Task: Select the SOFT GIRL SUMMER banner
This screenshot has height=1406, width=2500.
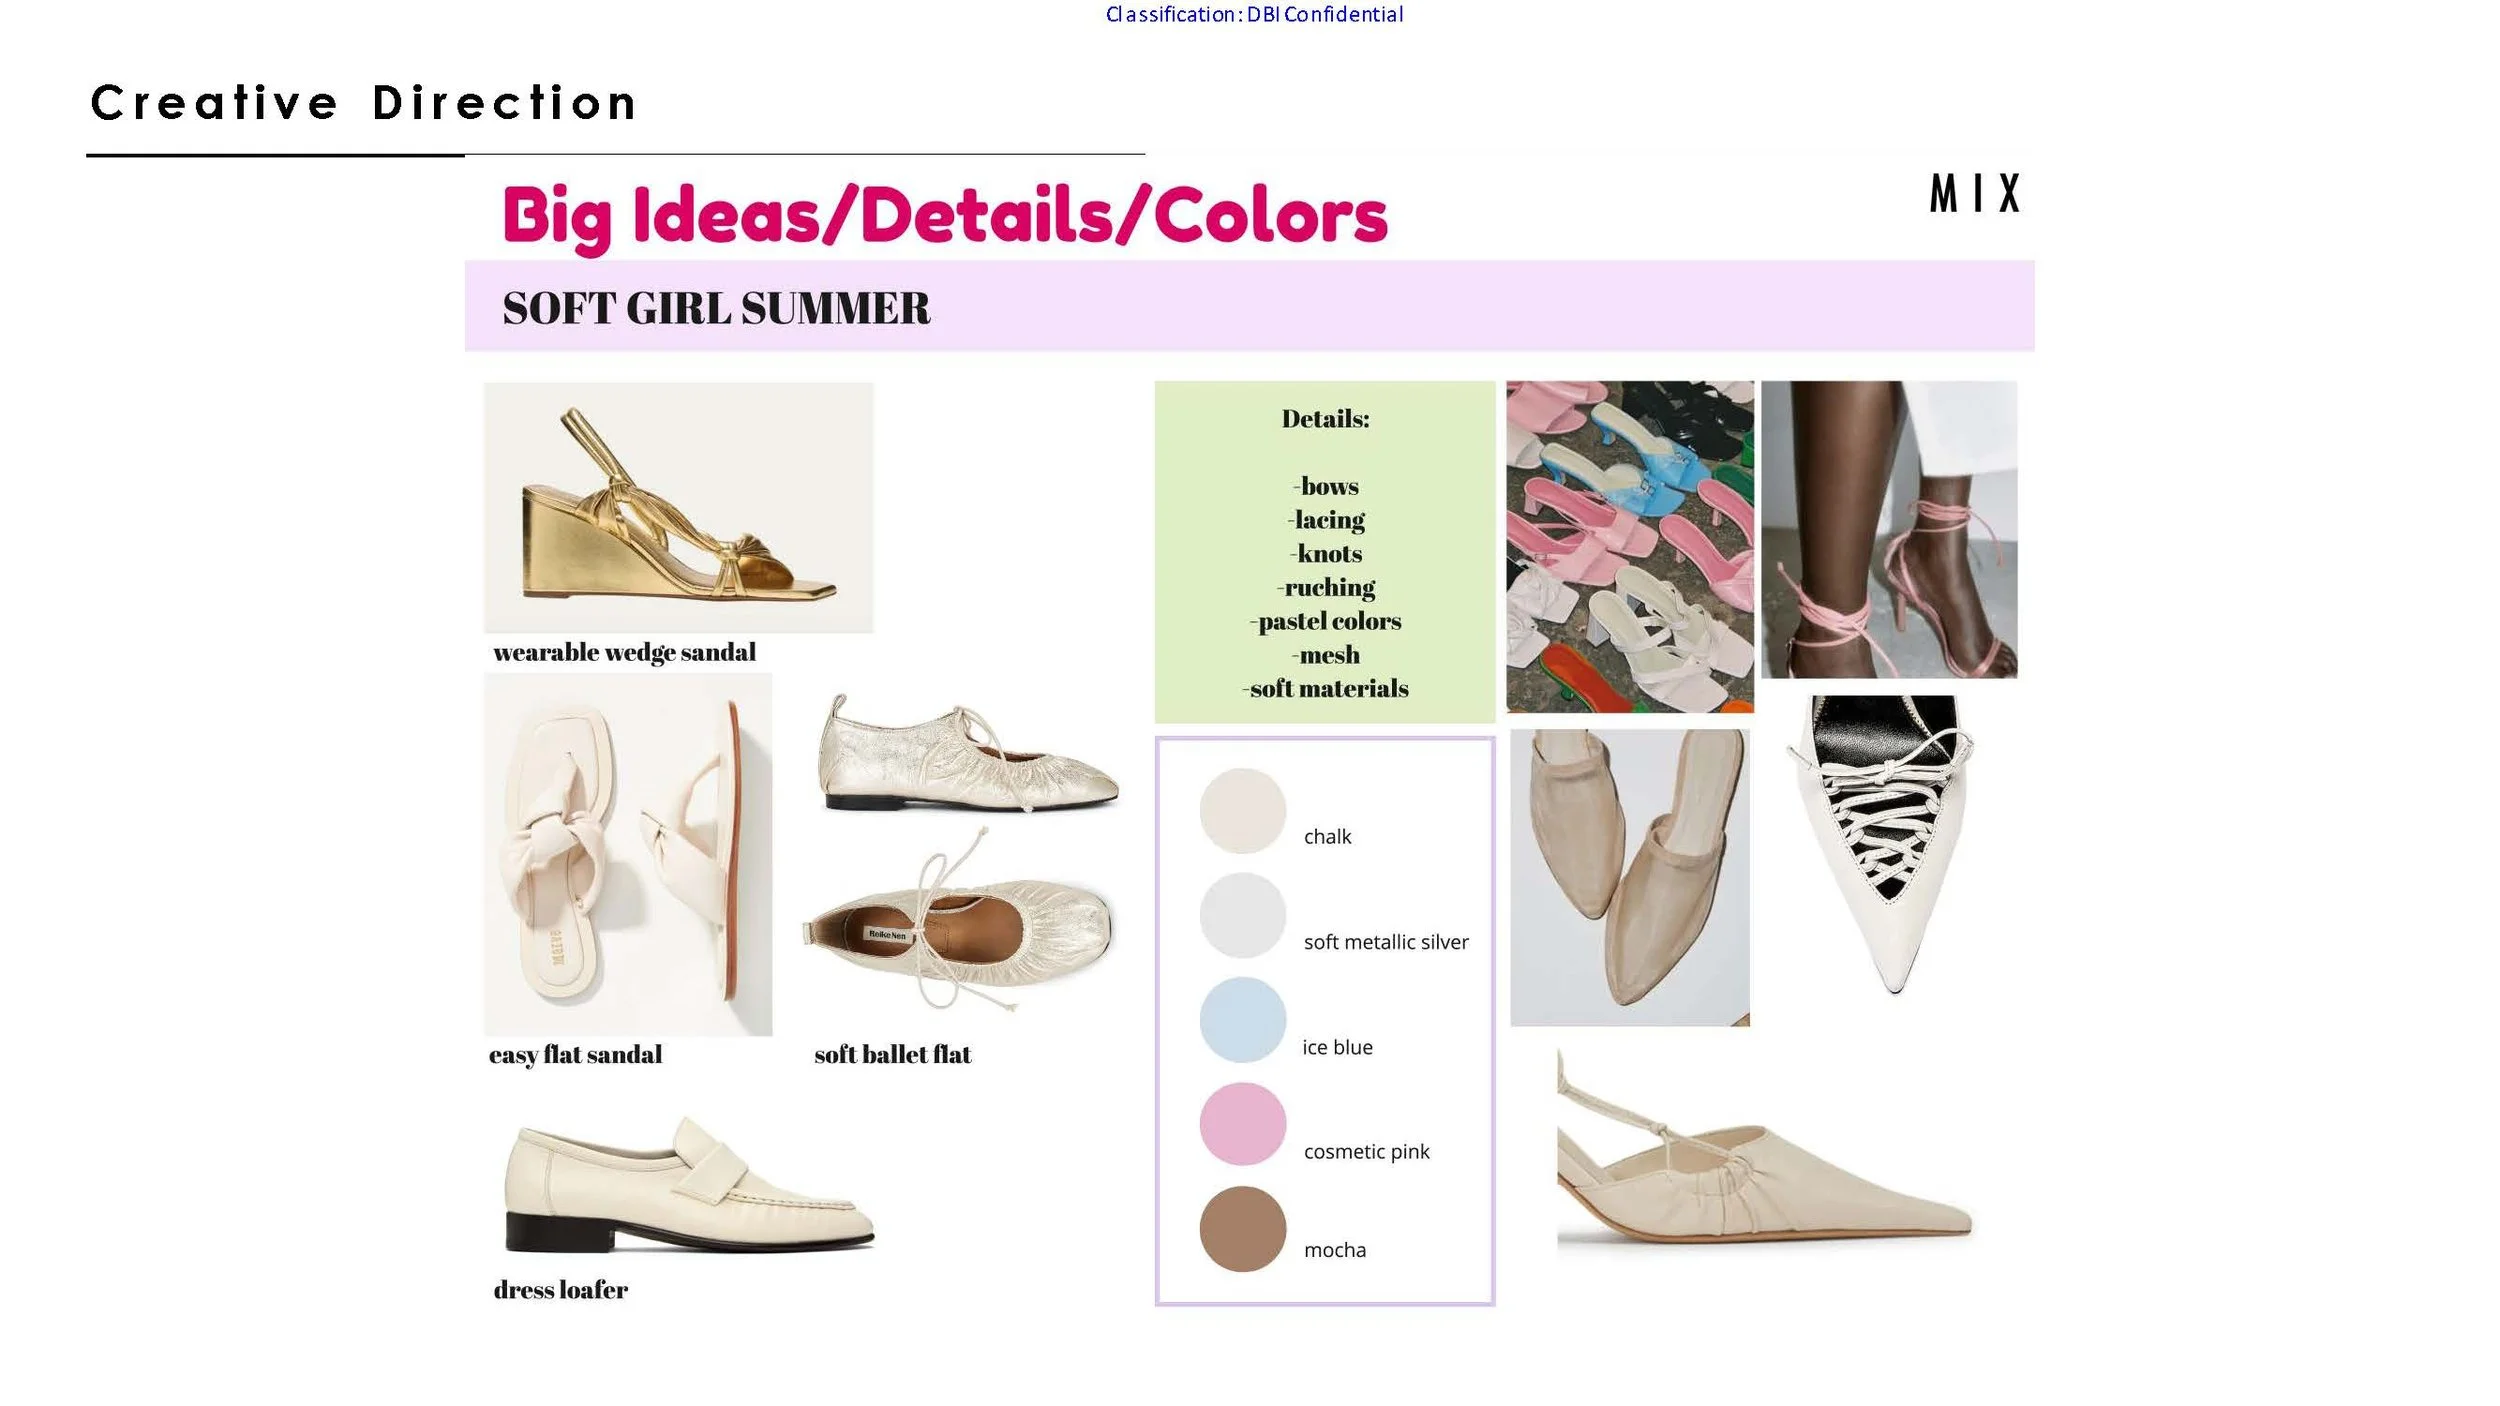Action: click(x=1249, y=306)
